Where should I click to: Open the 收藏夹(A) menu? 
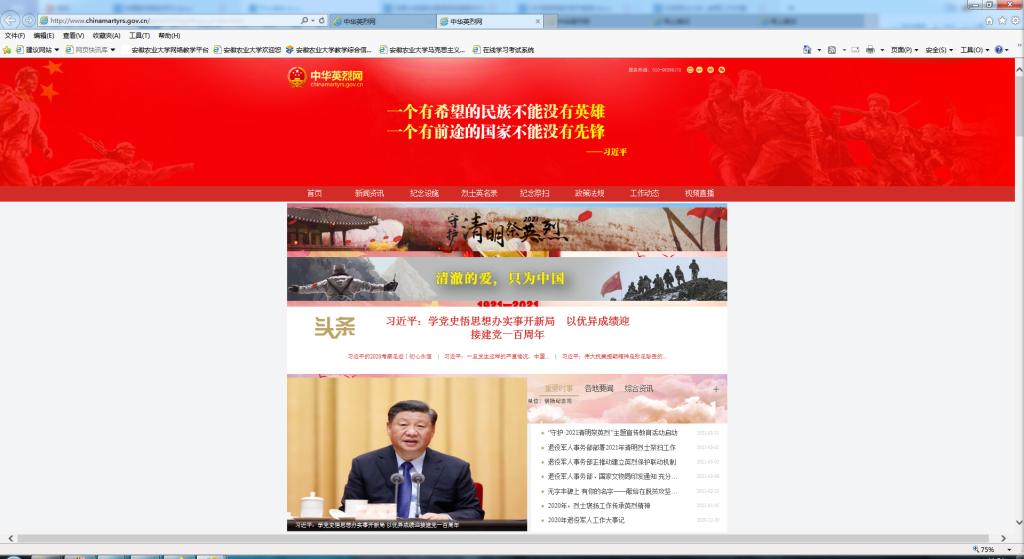(106, 35)
